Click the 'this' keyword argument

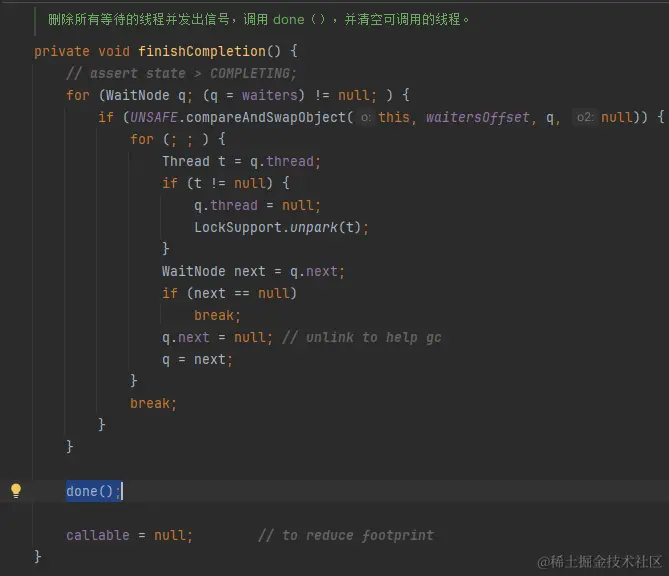click(x=393, y=117)
